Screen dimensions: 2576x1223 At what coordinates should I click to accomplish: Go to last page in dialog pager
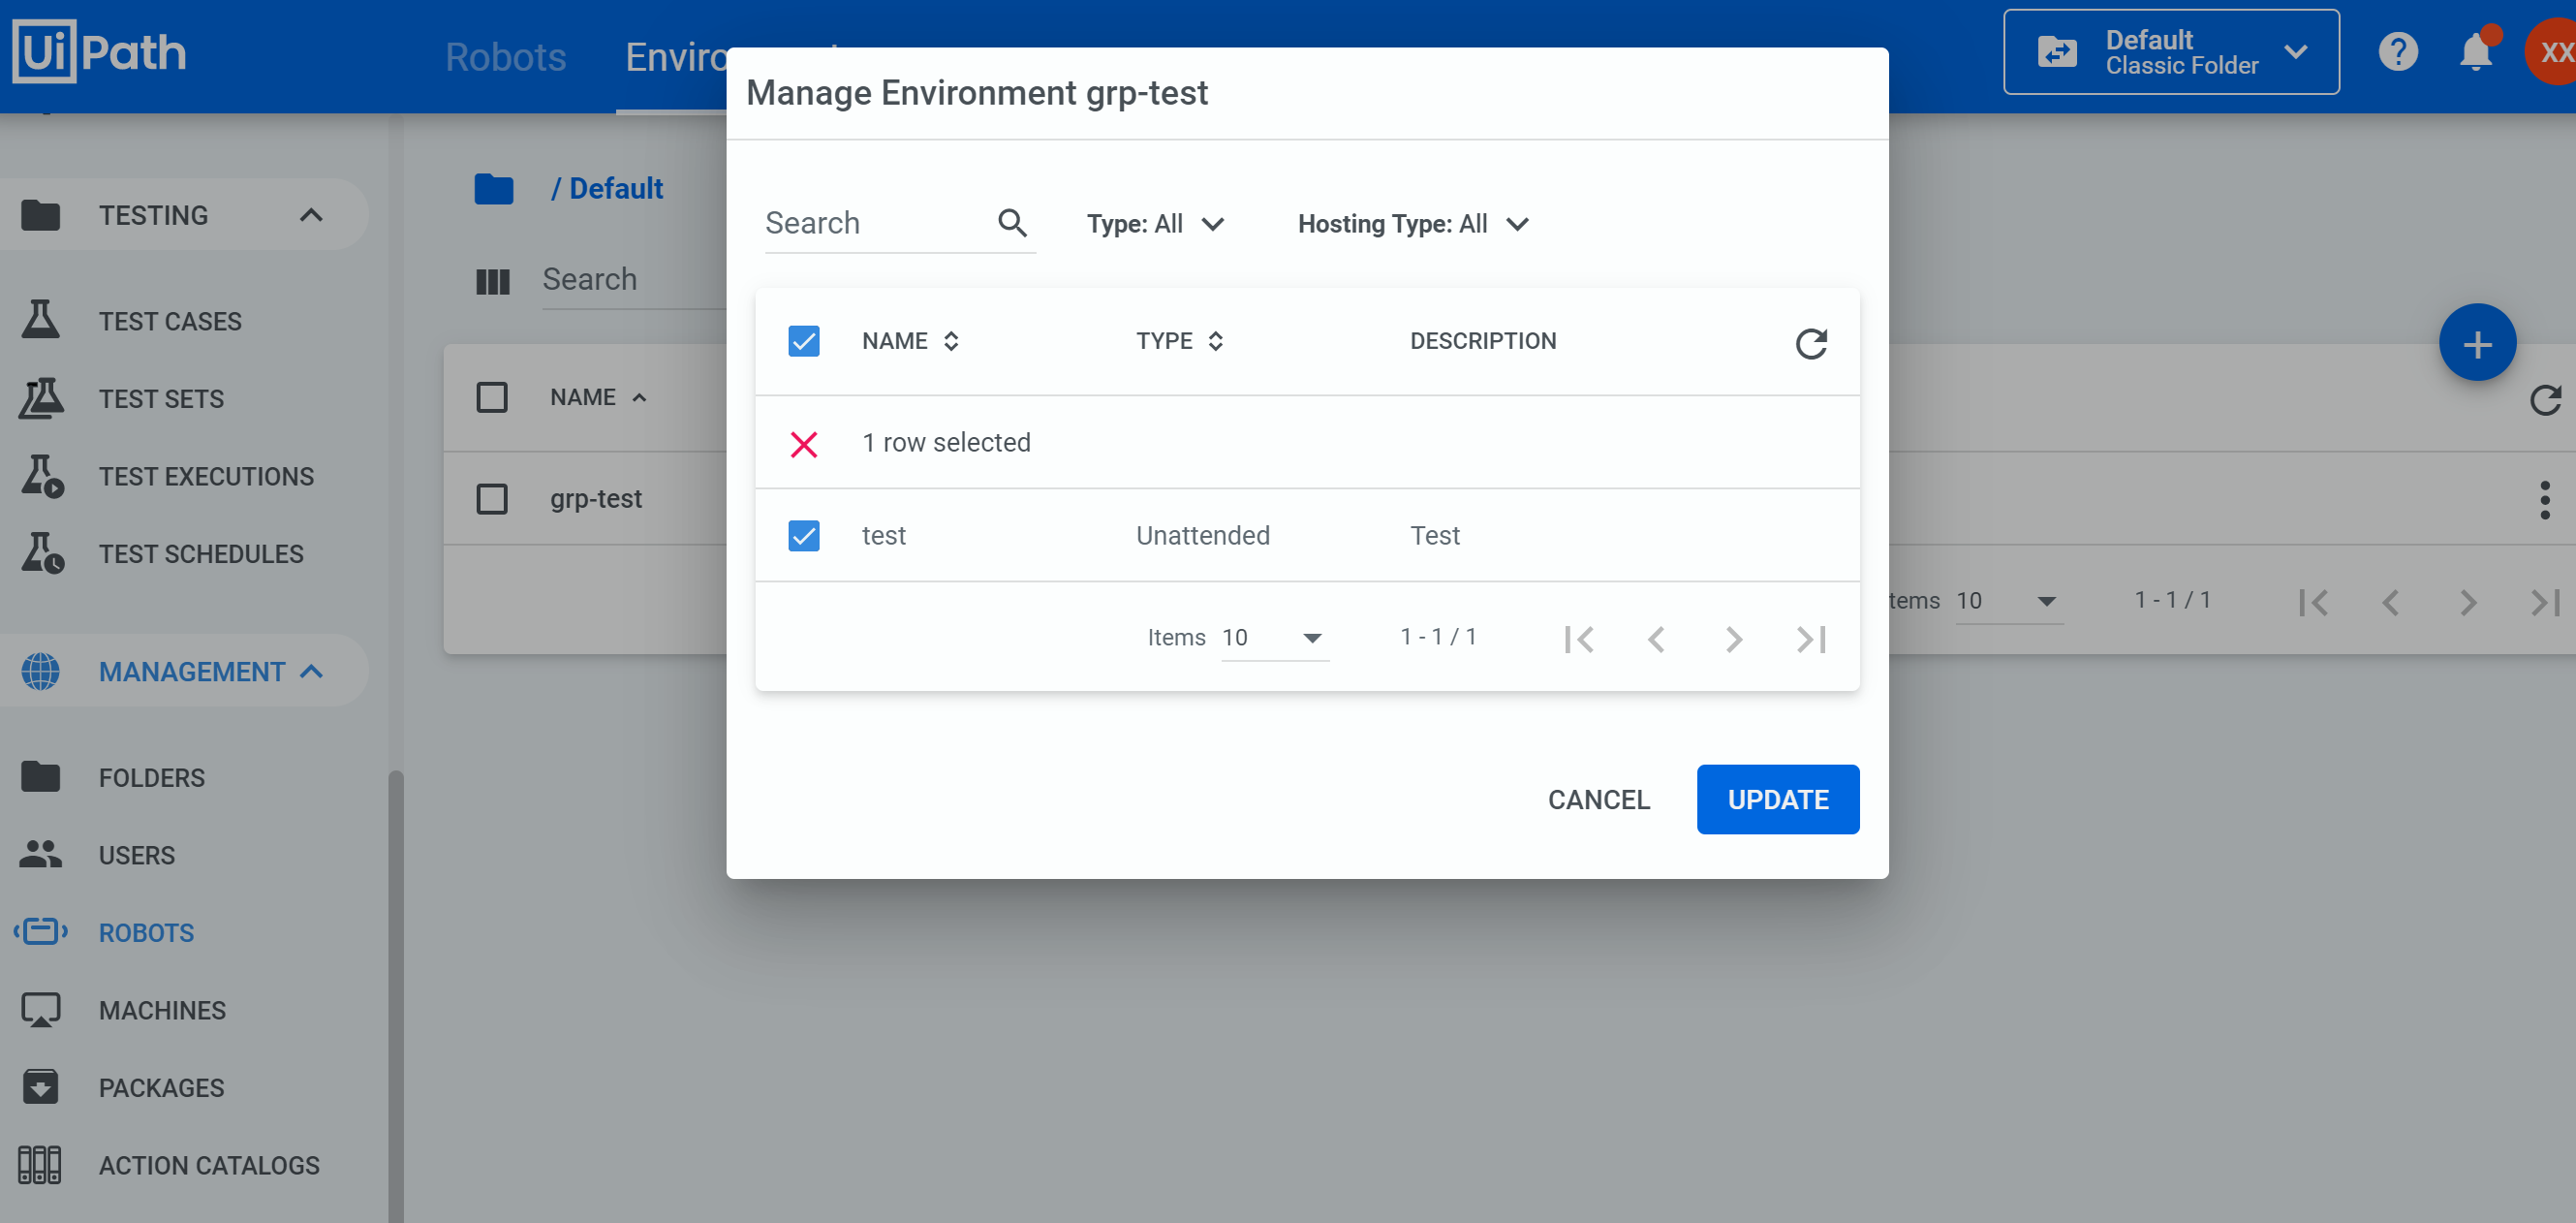pos(1810,638)
